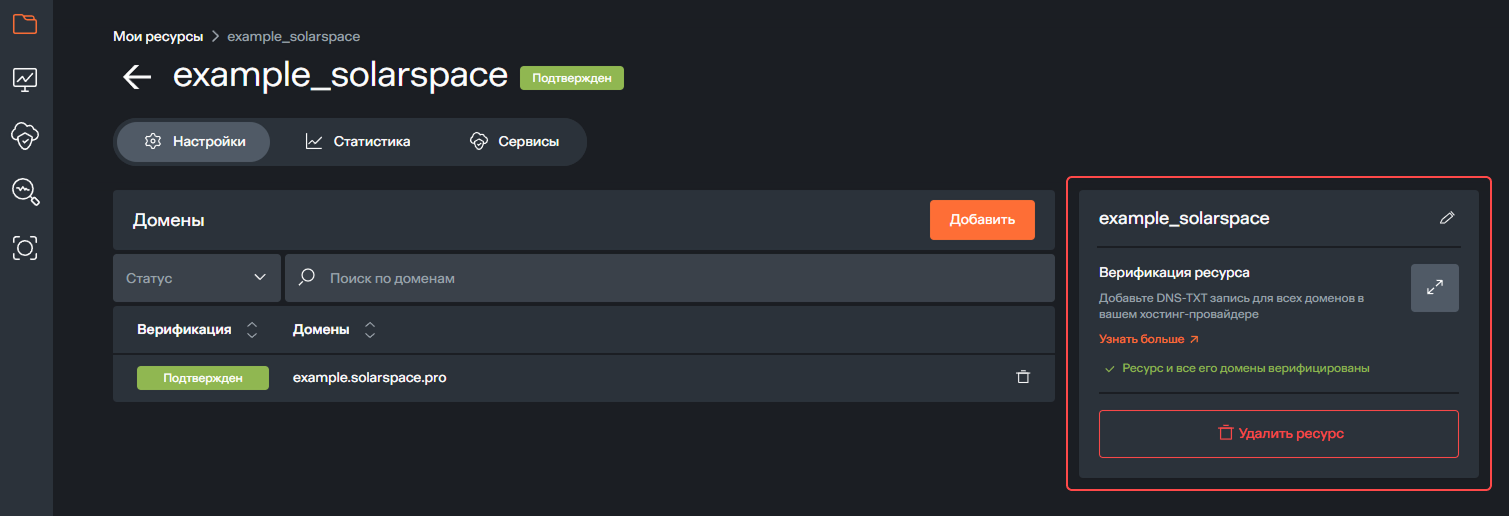The height and width of the screenshot is (516, 1509).
Task: Switch to the Настройки tab
Action: click(x=194, y=142)
